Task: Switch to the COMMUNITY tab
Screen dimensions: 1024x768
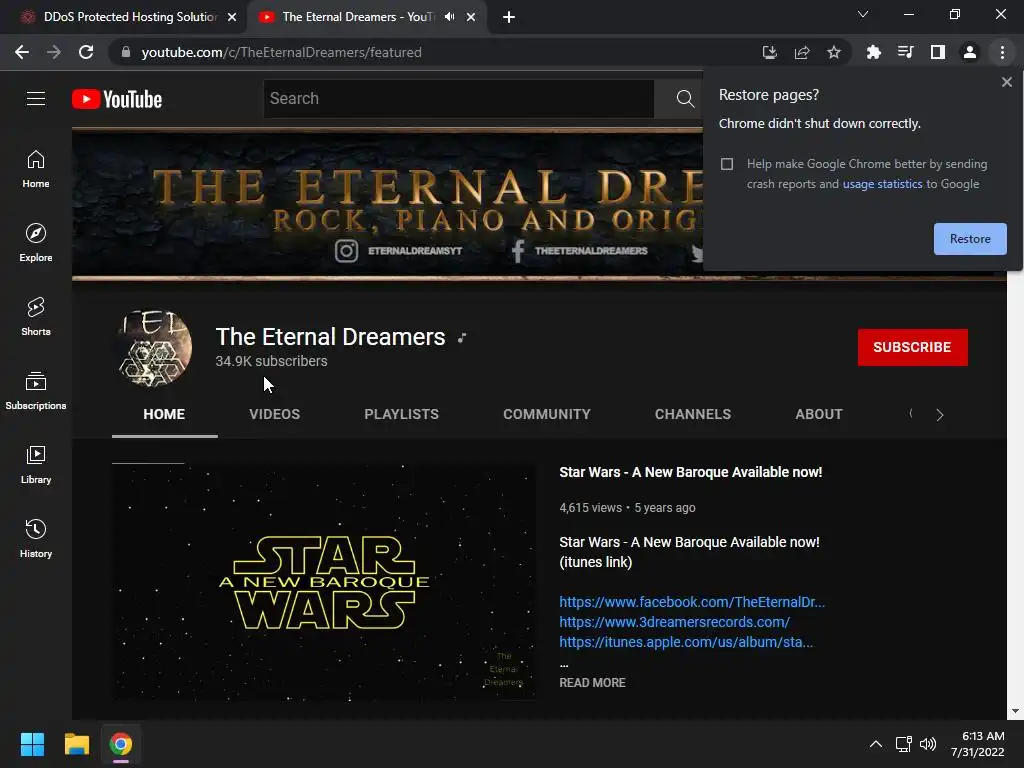Action: [x=547, y=414]
